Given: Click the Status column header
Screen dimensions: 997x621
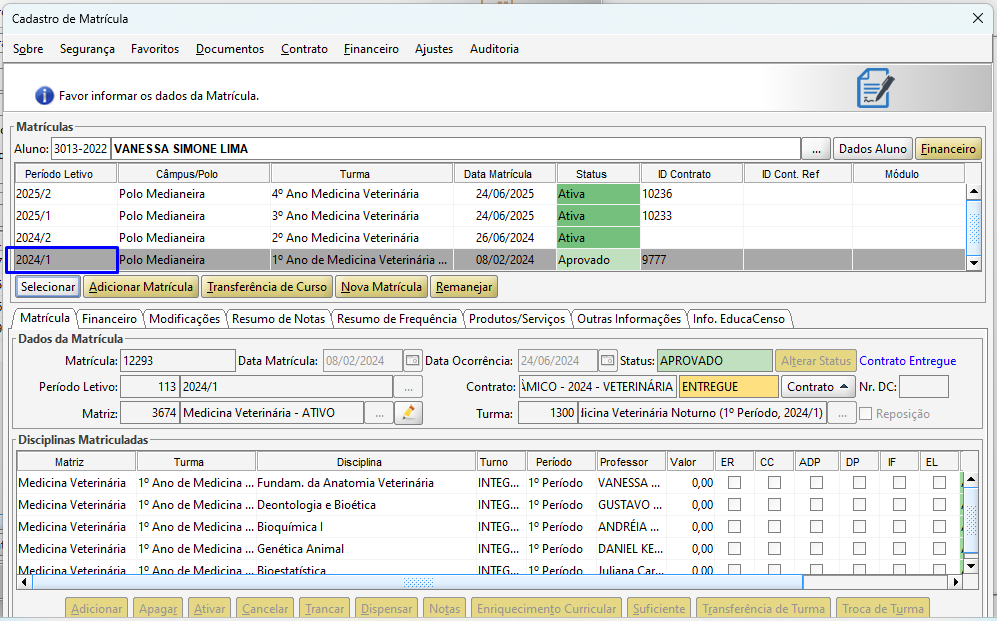Looking at the screenshot, I should pyautogui.click(x=598, y=174).
